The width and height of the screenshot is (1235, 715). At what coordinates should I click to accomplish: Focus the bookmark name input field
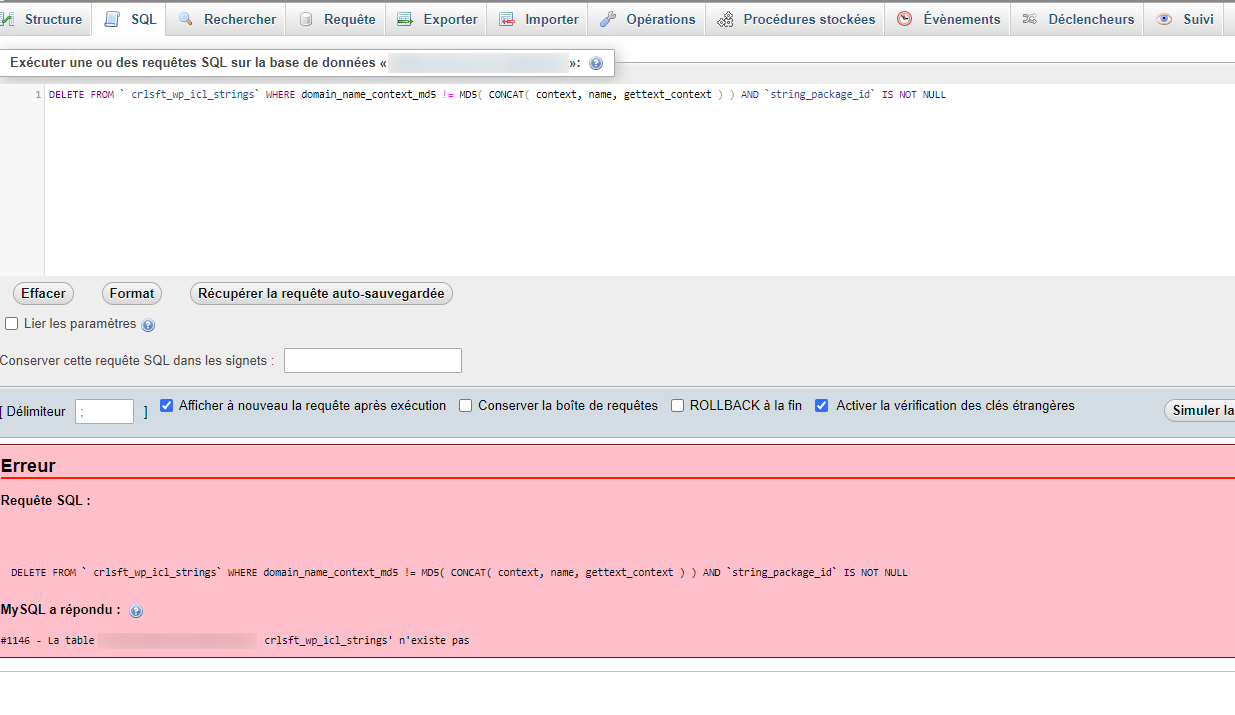(x=372, y=361)
